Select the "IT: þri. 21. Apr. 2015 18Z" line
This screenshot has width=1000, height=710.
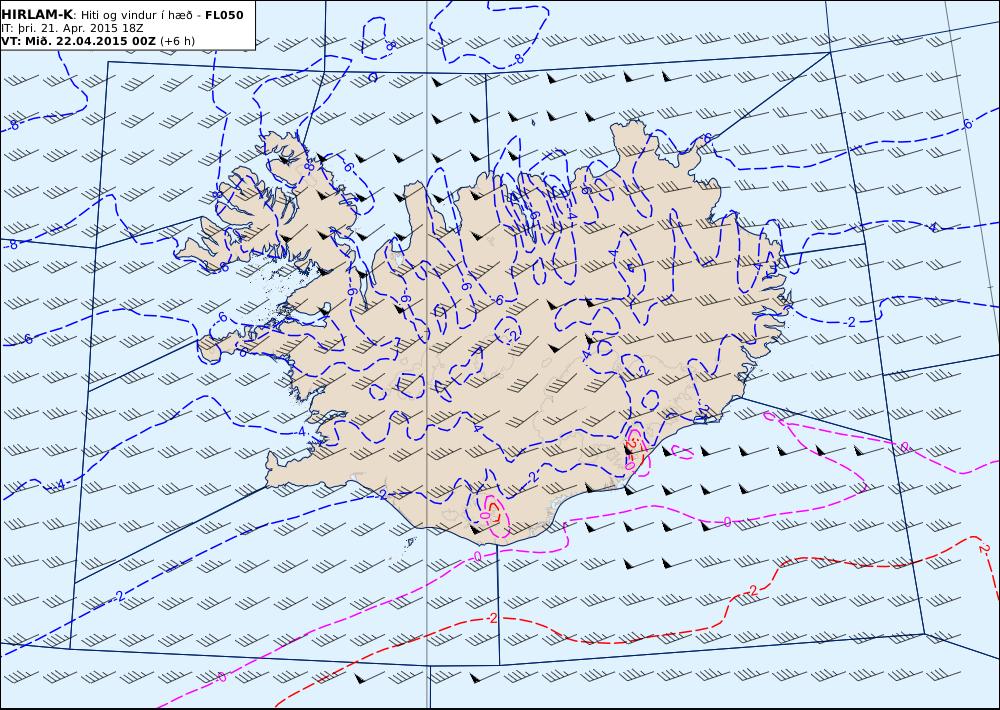point(72,28)
